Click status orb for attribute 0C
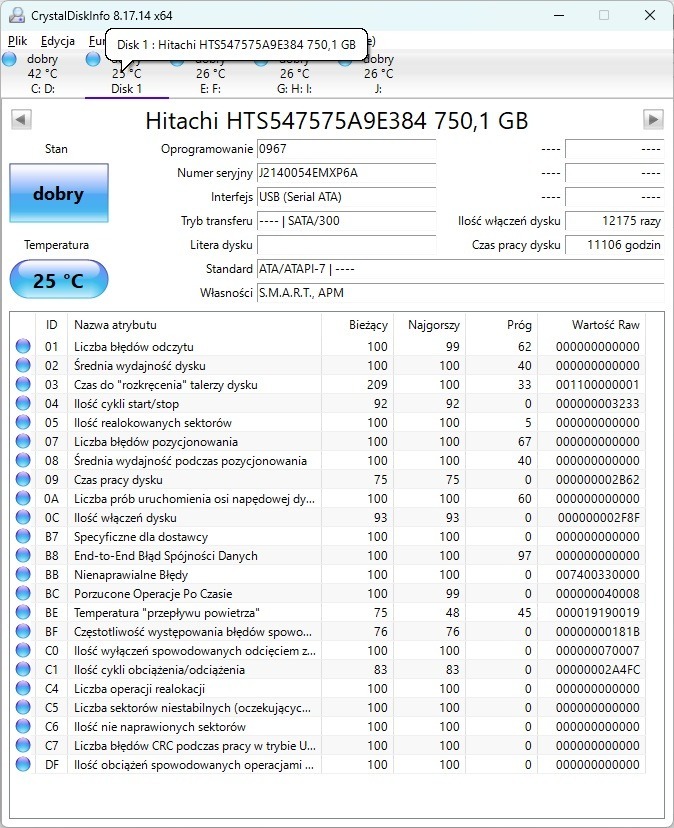 pyautogui.click(x=23, y=518)
